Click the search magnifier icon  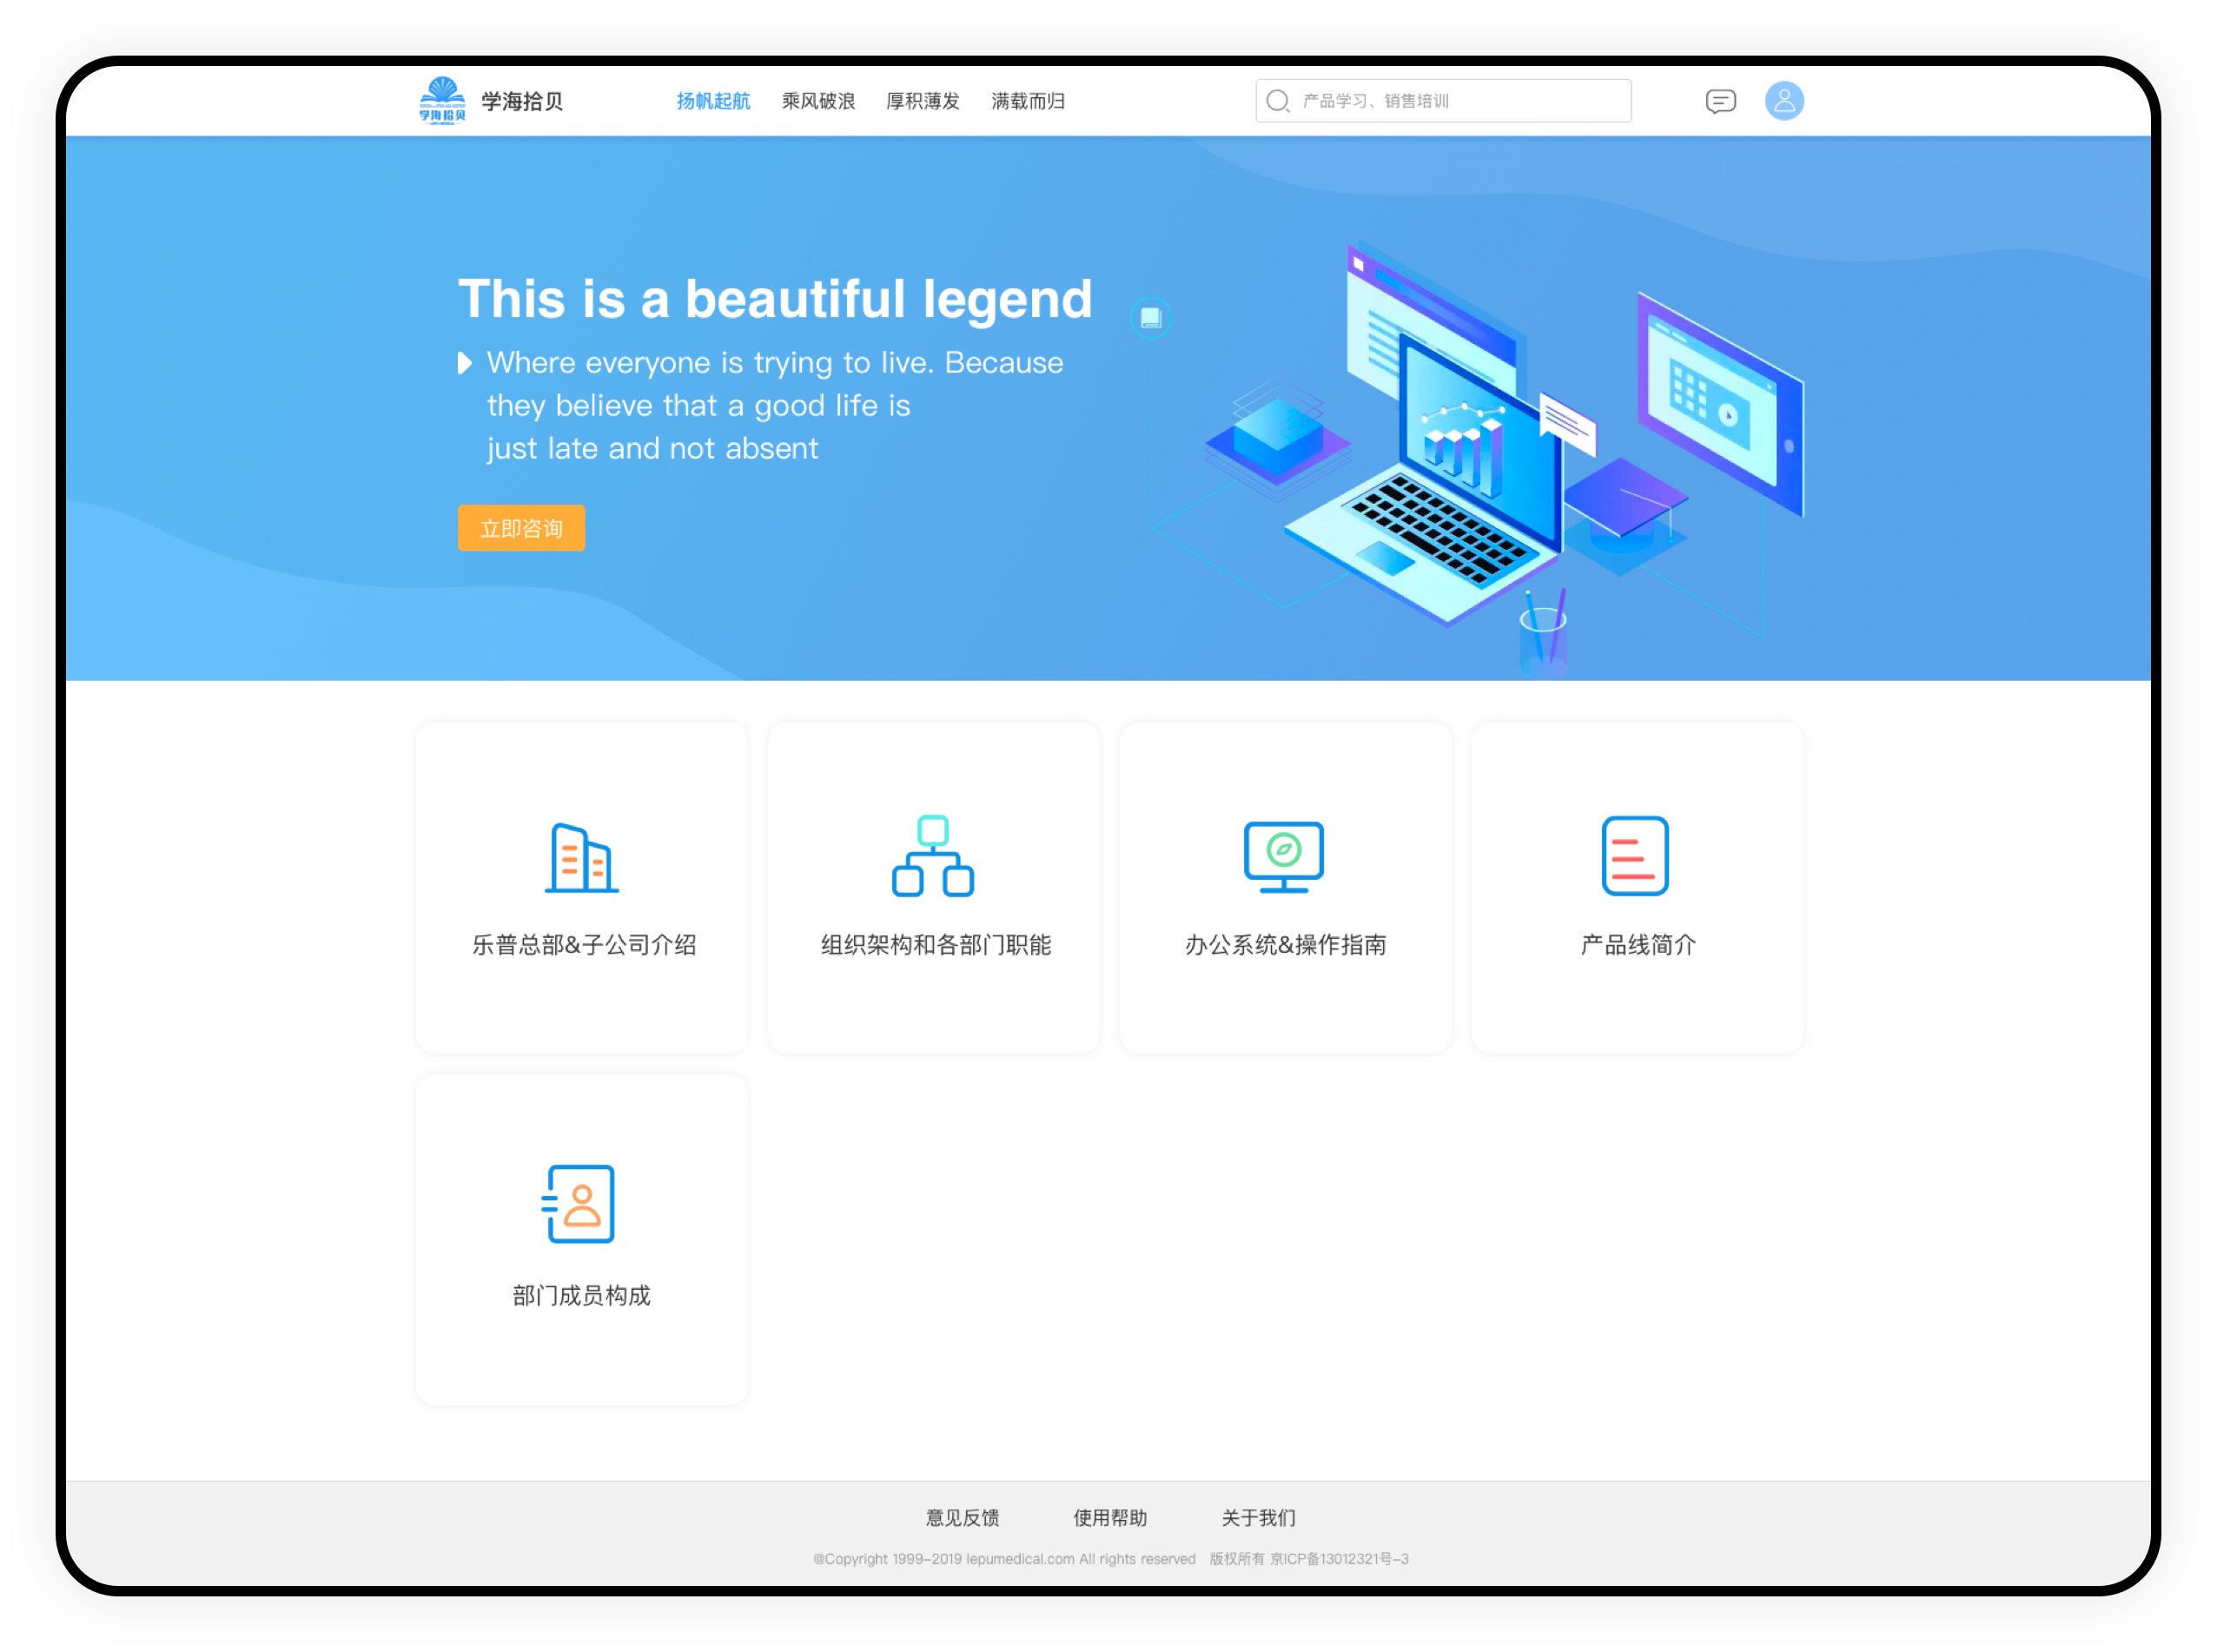pos(1277,101)
